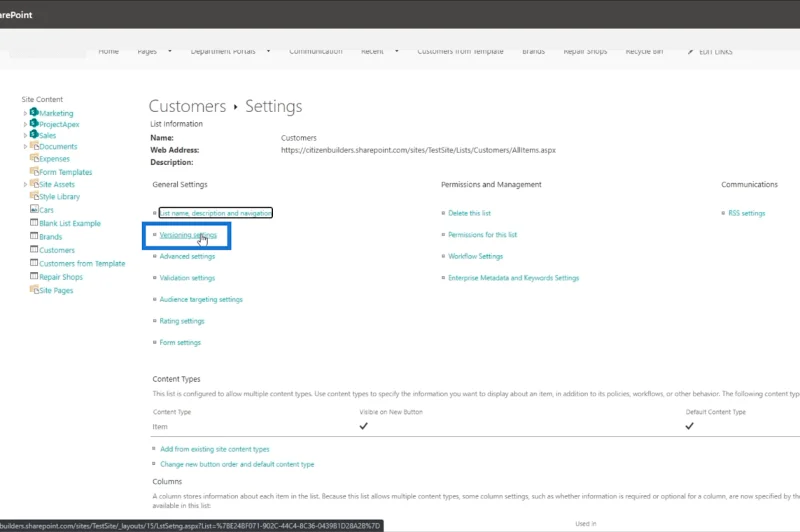Image resolution: width=800 pixels, height=532 pixels.
Task: Click the ProjectApex site icon
Action: [34, 123]
